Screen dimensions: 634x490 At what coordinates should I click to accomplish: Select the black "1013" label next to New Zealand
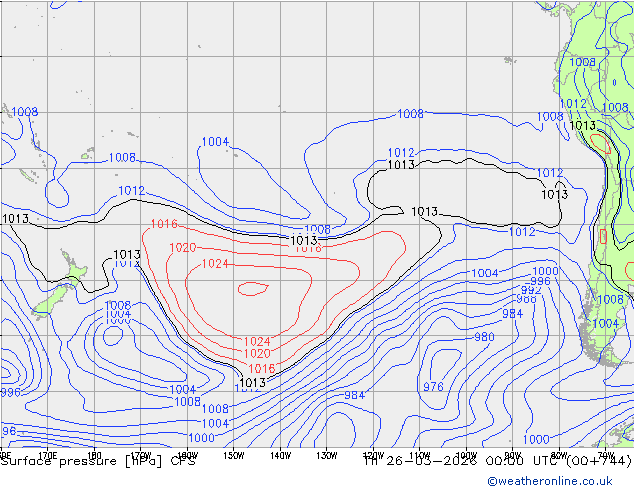point(127,255)
